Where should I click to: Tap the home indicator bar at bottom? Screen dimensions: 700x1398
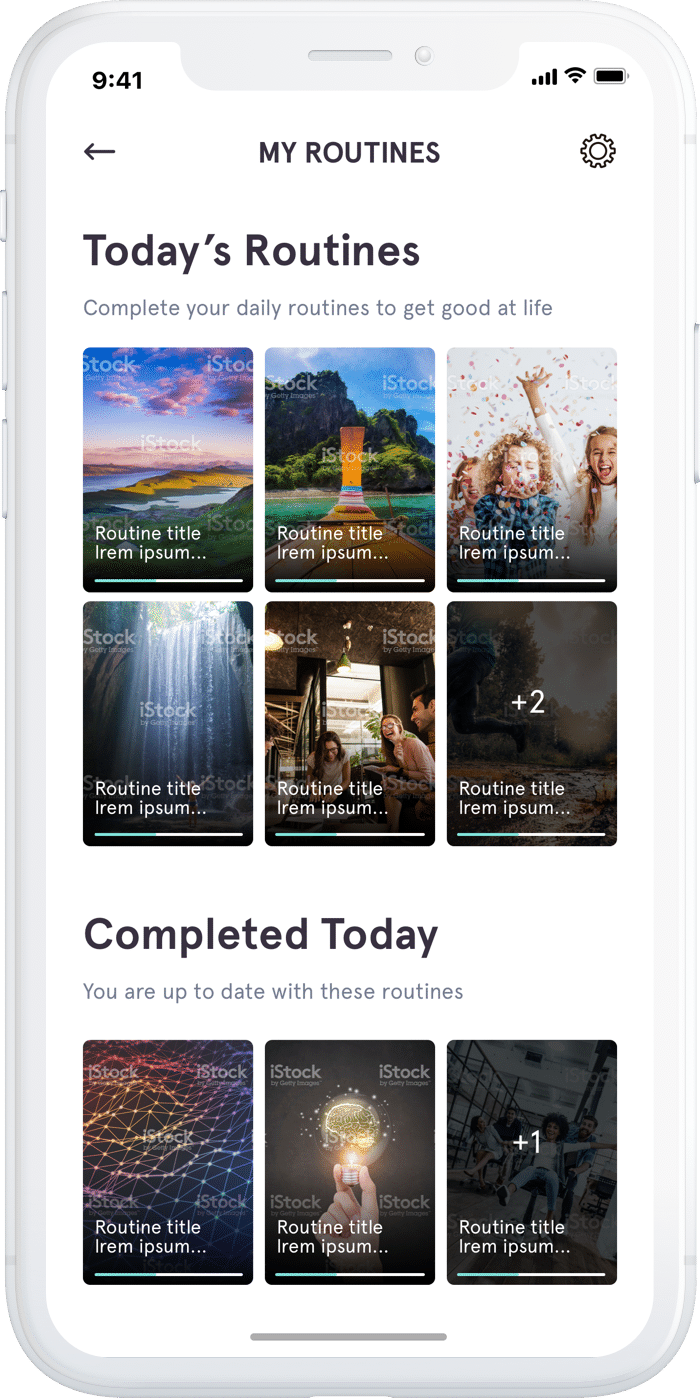(348, 1337)
